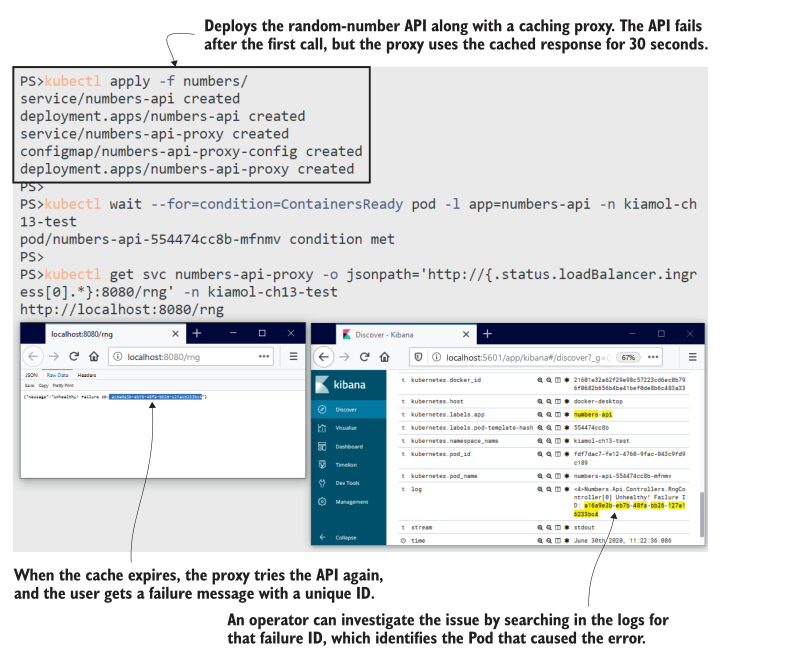Switch to the JSON tab

31,374
